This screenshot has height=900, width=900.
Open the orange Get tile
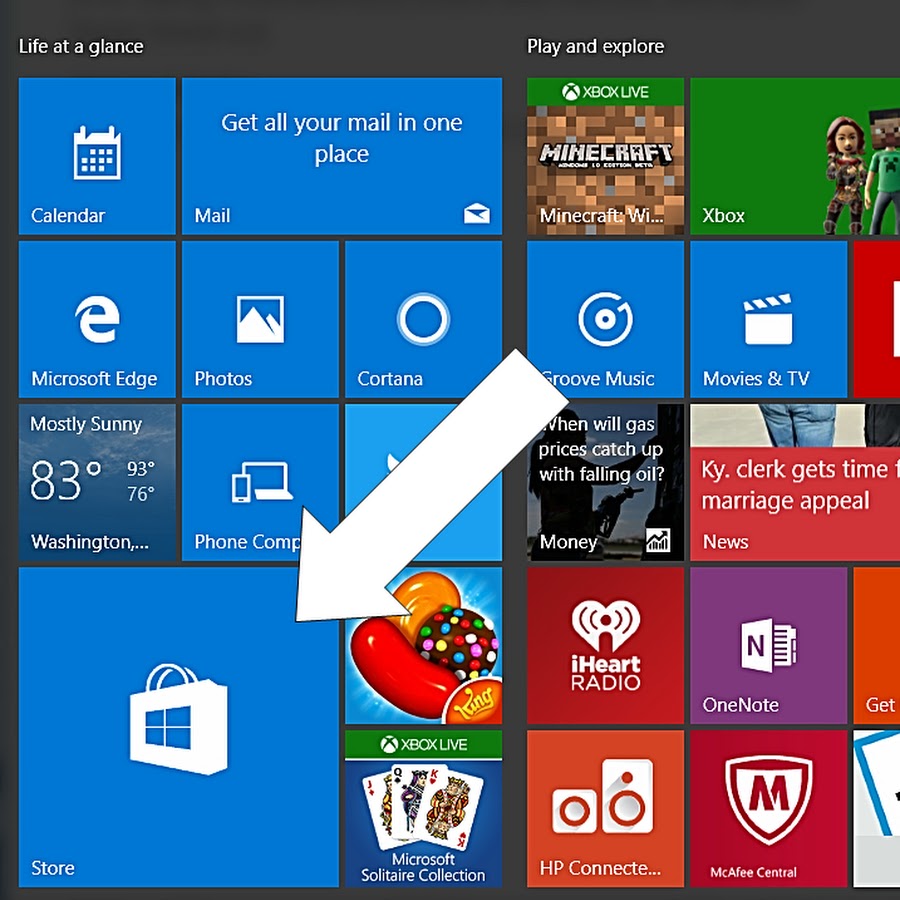click(876, 646)
